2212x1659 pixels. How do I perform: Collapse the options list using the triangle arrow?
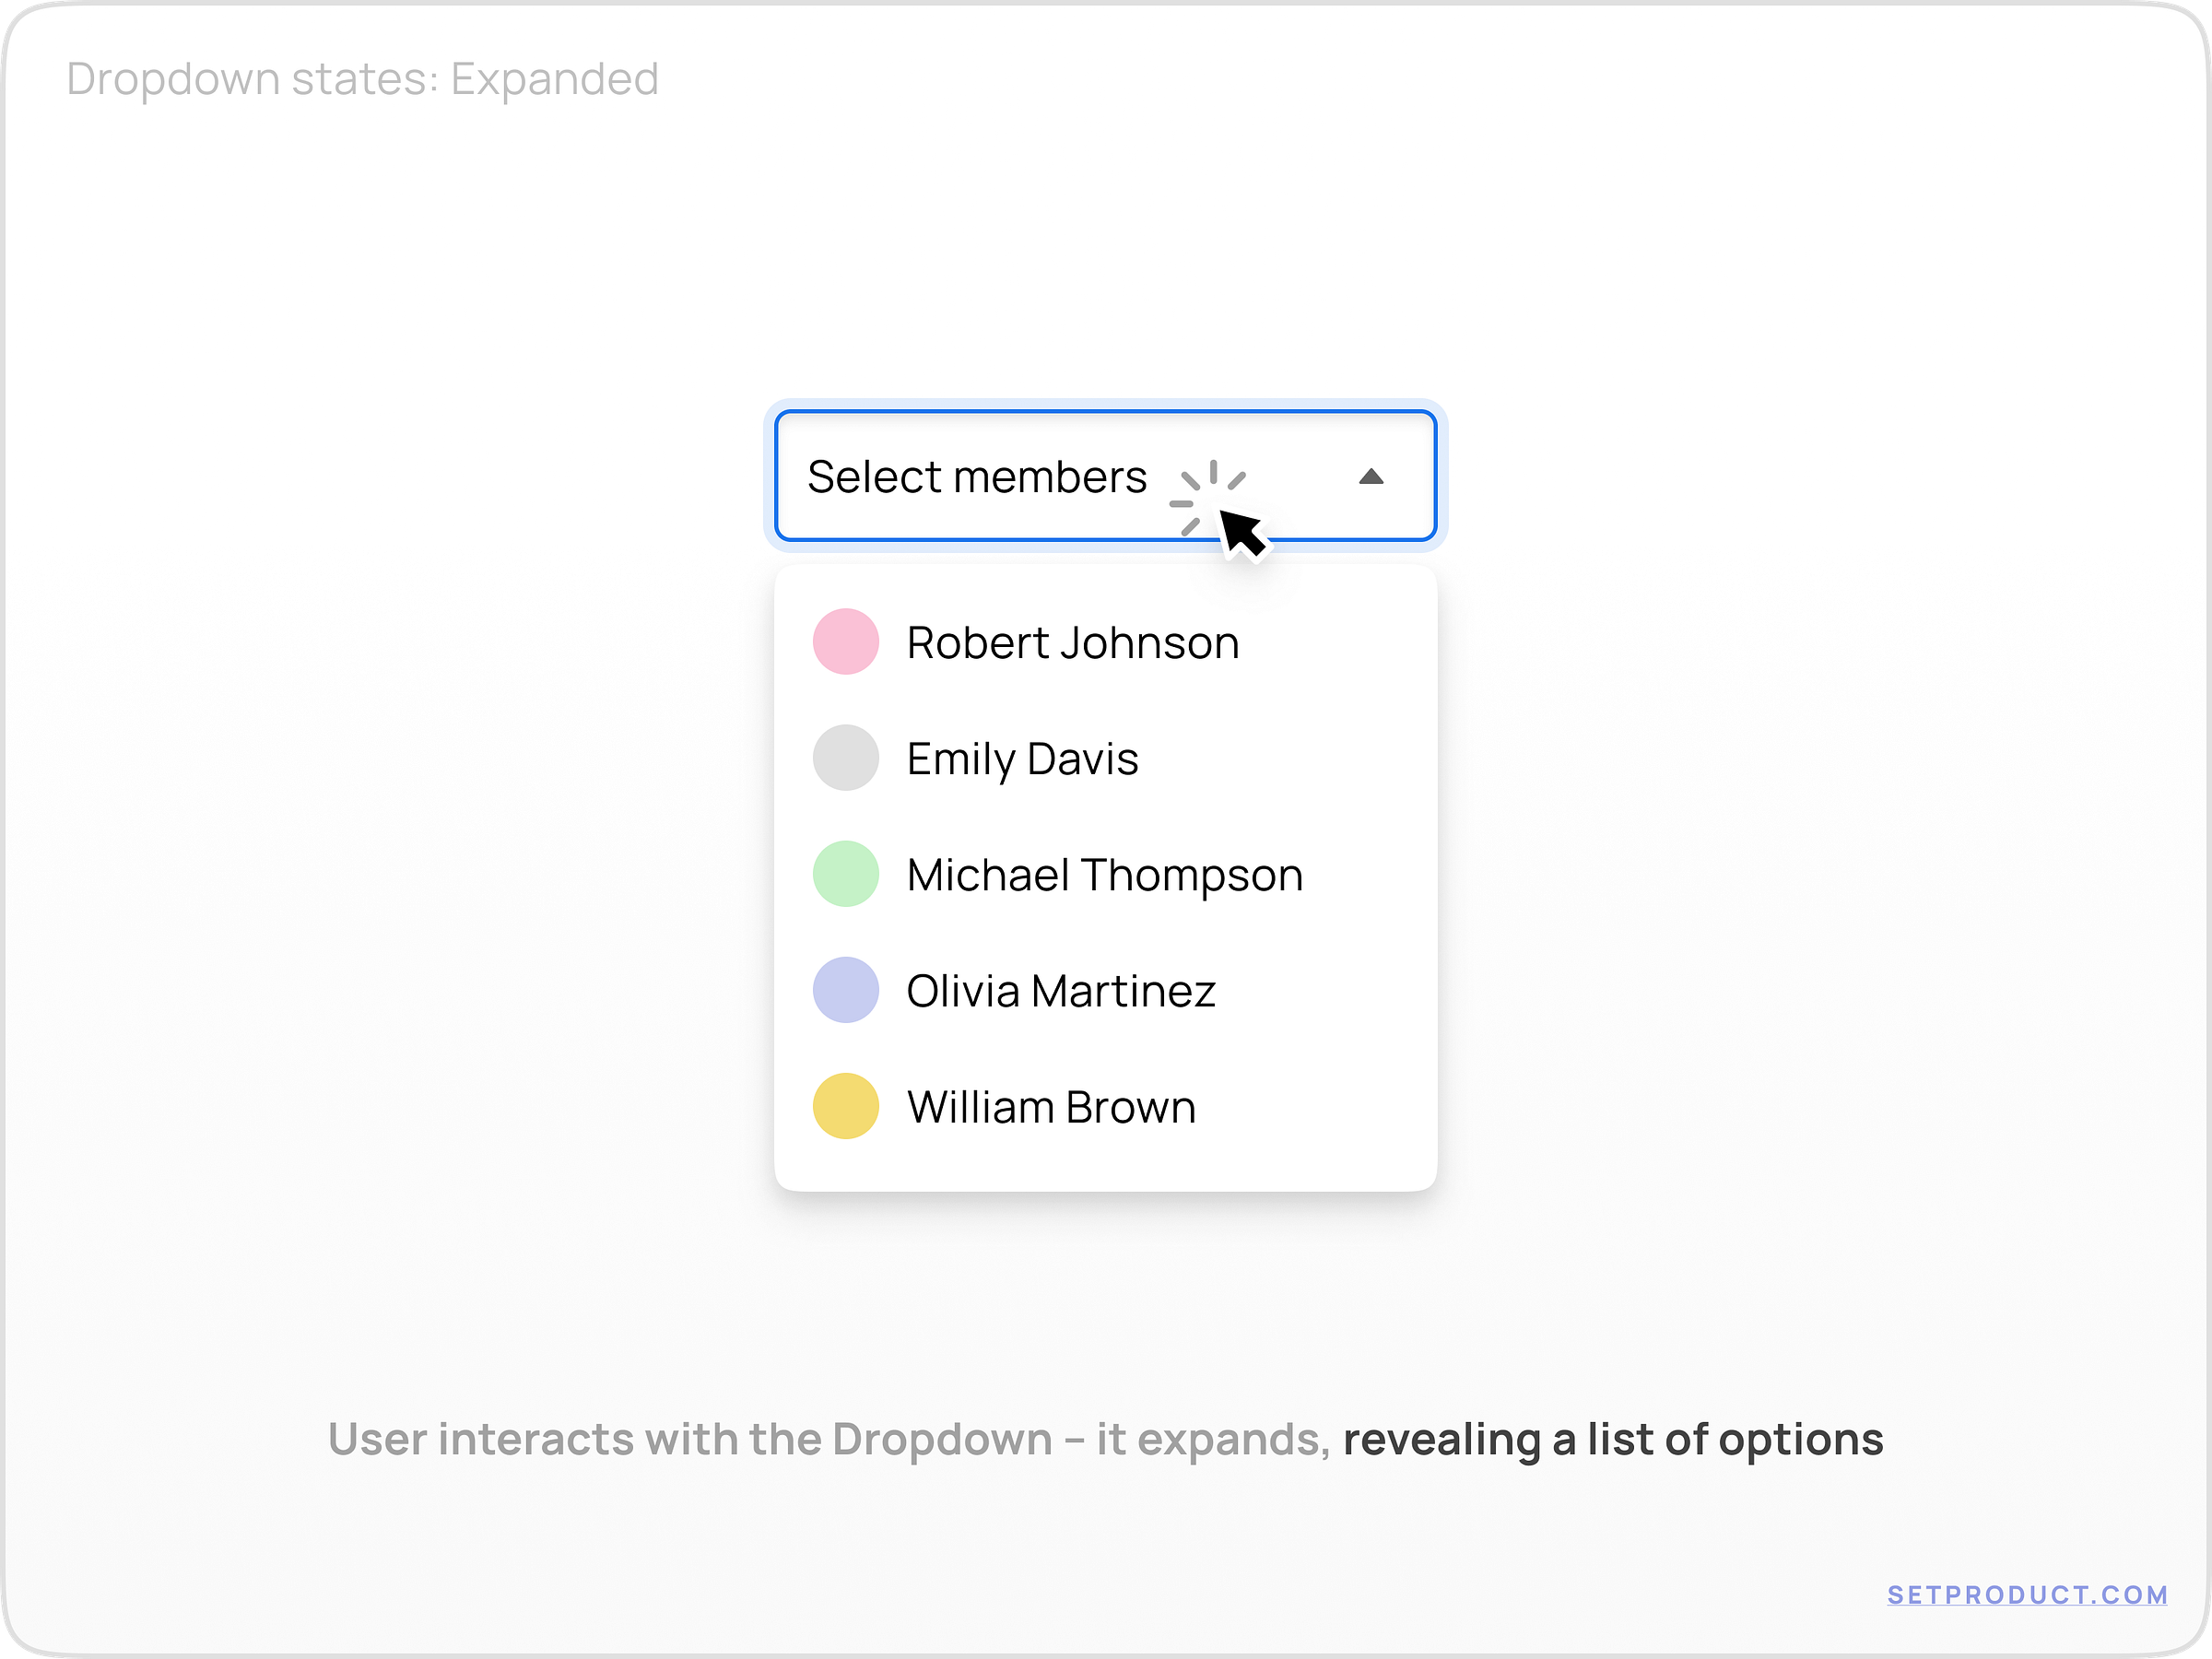[1373, 477]
